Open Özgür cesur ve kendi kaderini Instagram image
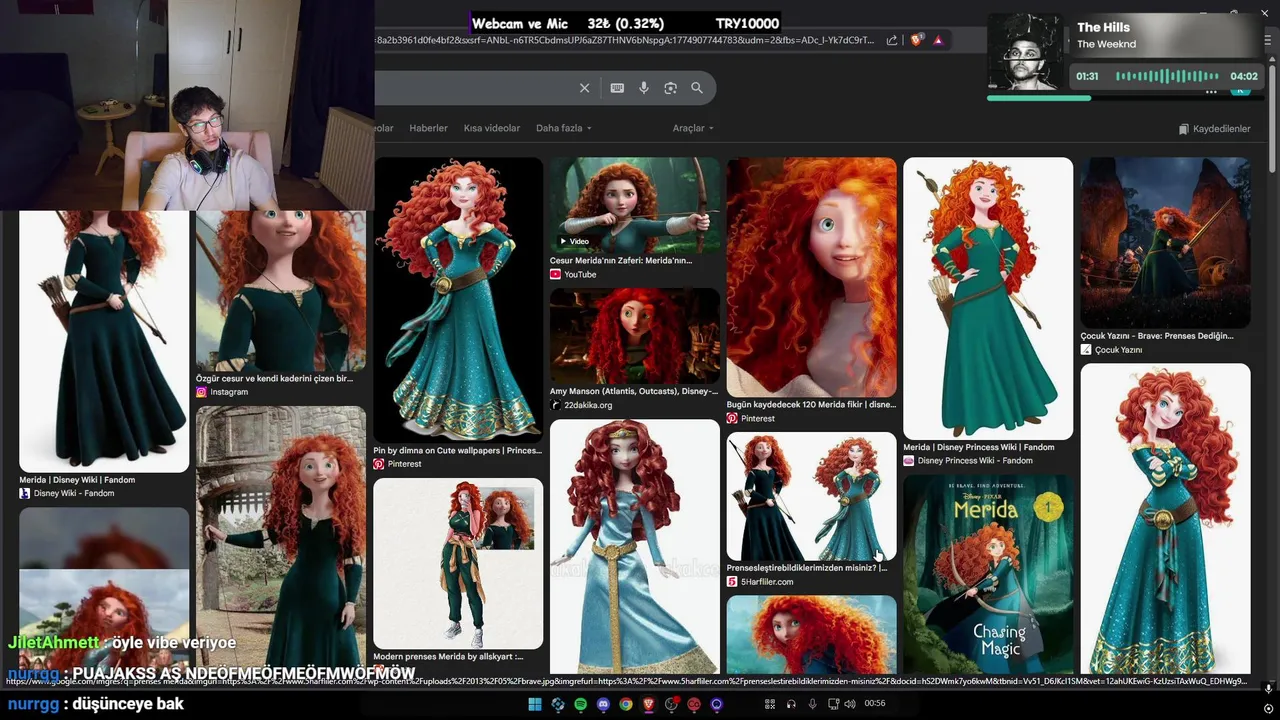 point(281,291)
